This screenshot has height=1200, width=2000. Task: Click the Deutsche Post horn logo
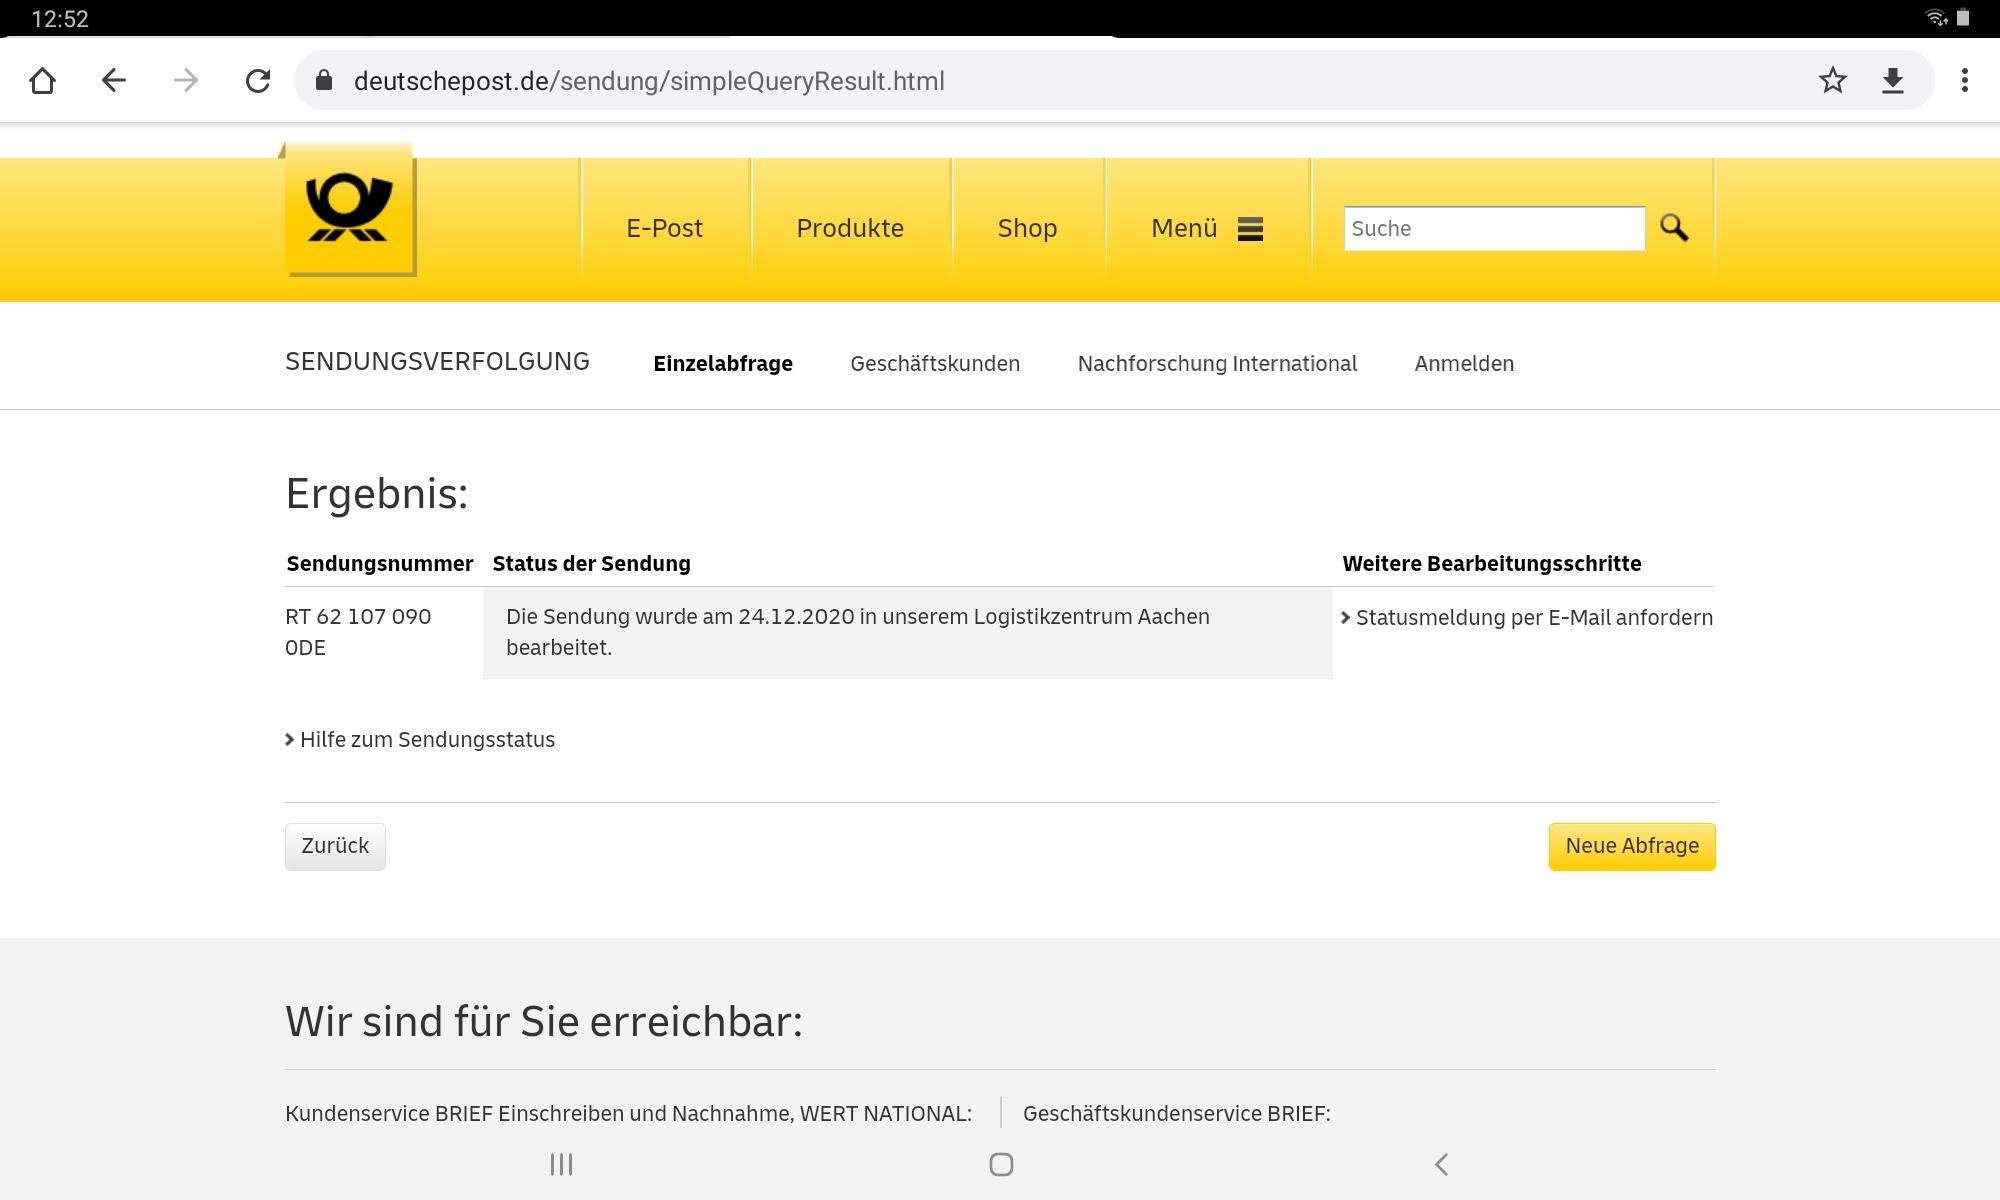pos(349,209)
